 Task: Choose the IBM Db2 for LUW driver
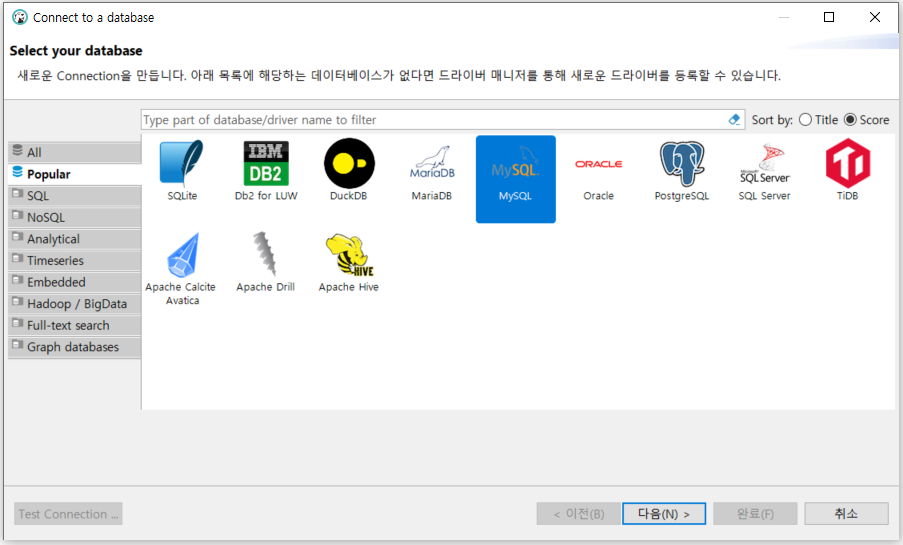coord(265,162)
